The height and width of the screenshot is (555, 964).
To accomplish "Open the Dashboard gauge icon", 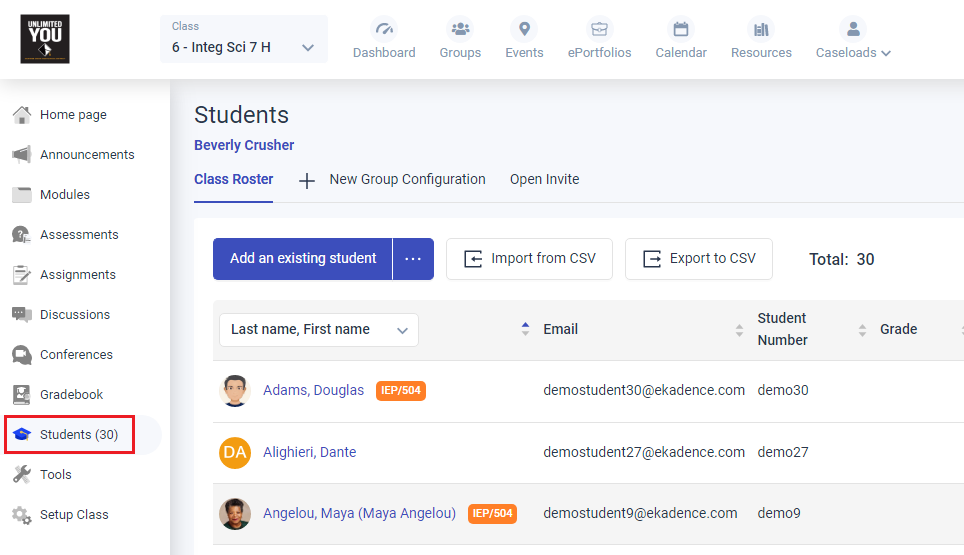I will point(384,29).
